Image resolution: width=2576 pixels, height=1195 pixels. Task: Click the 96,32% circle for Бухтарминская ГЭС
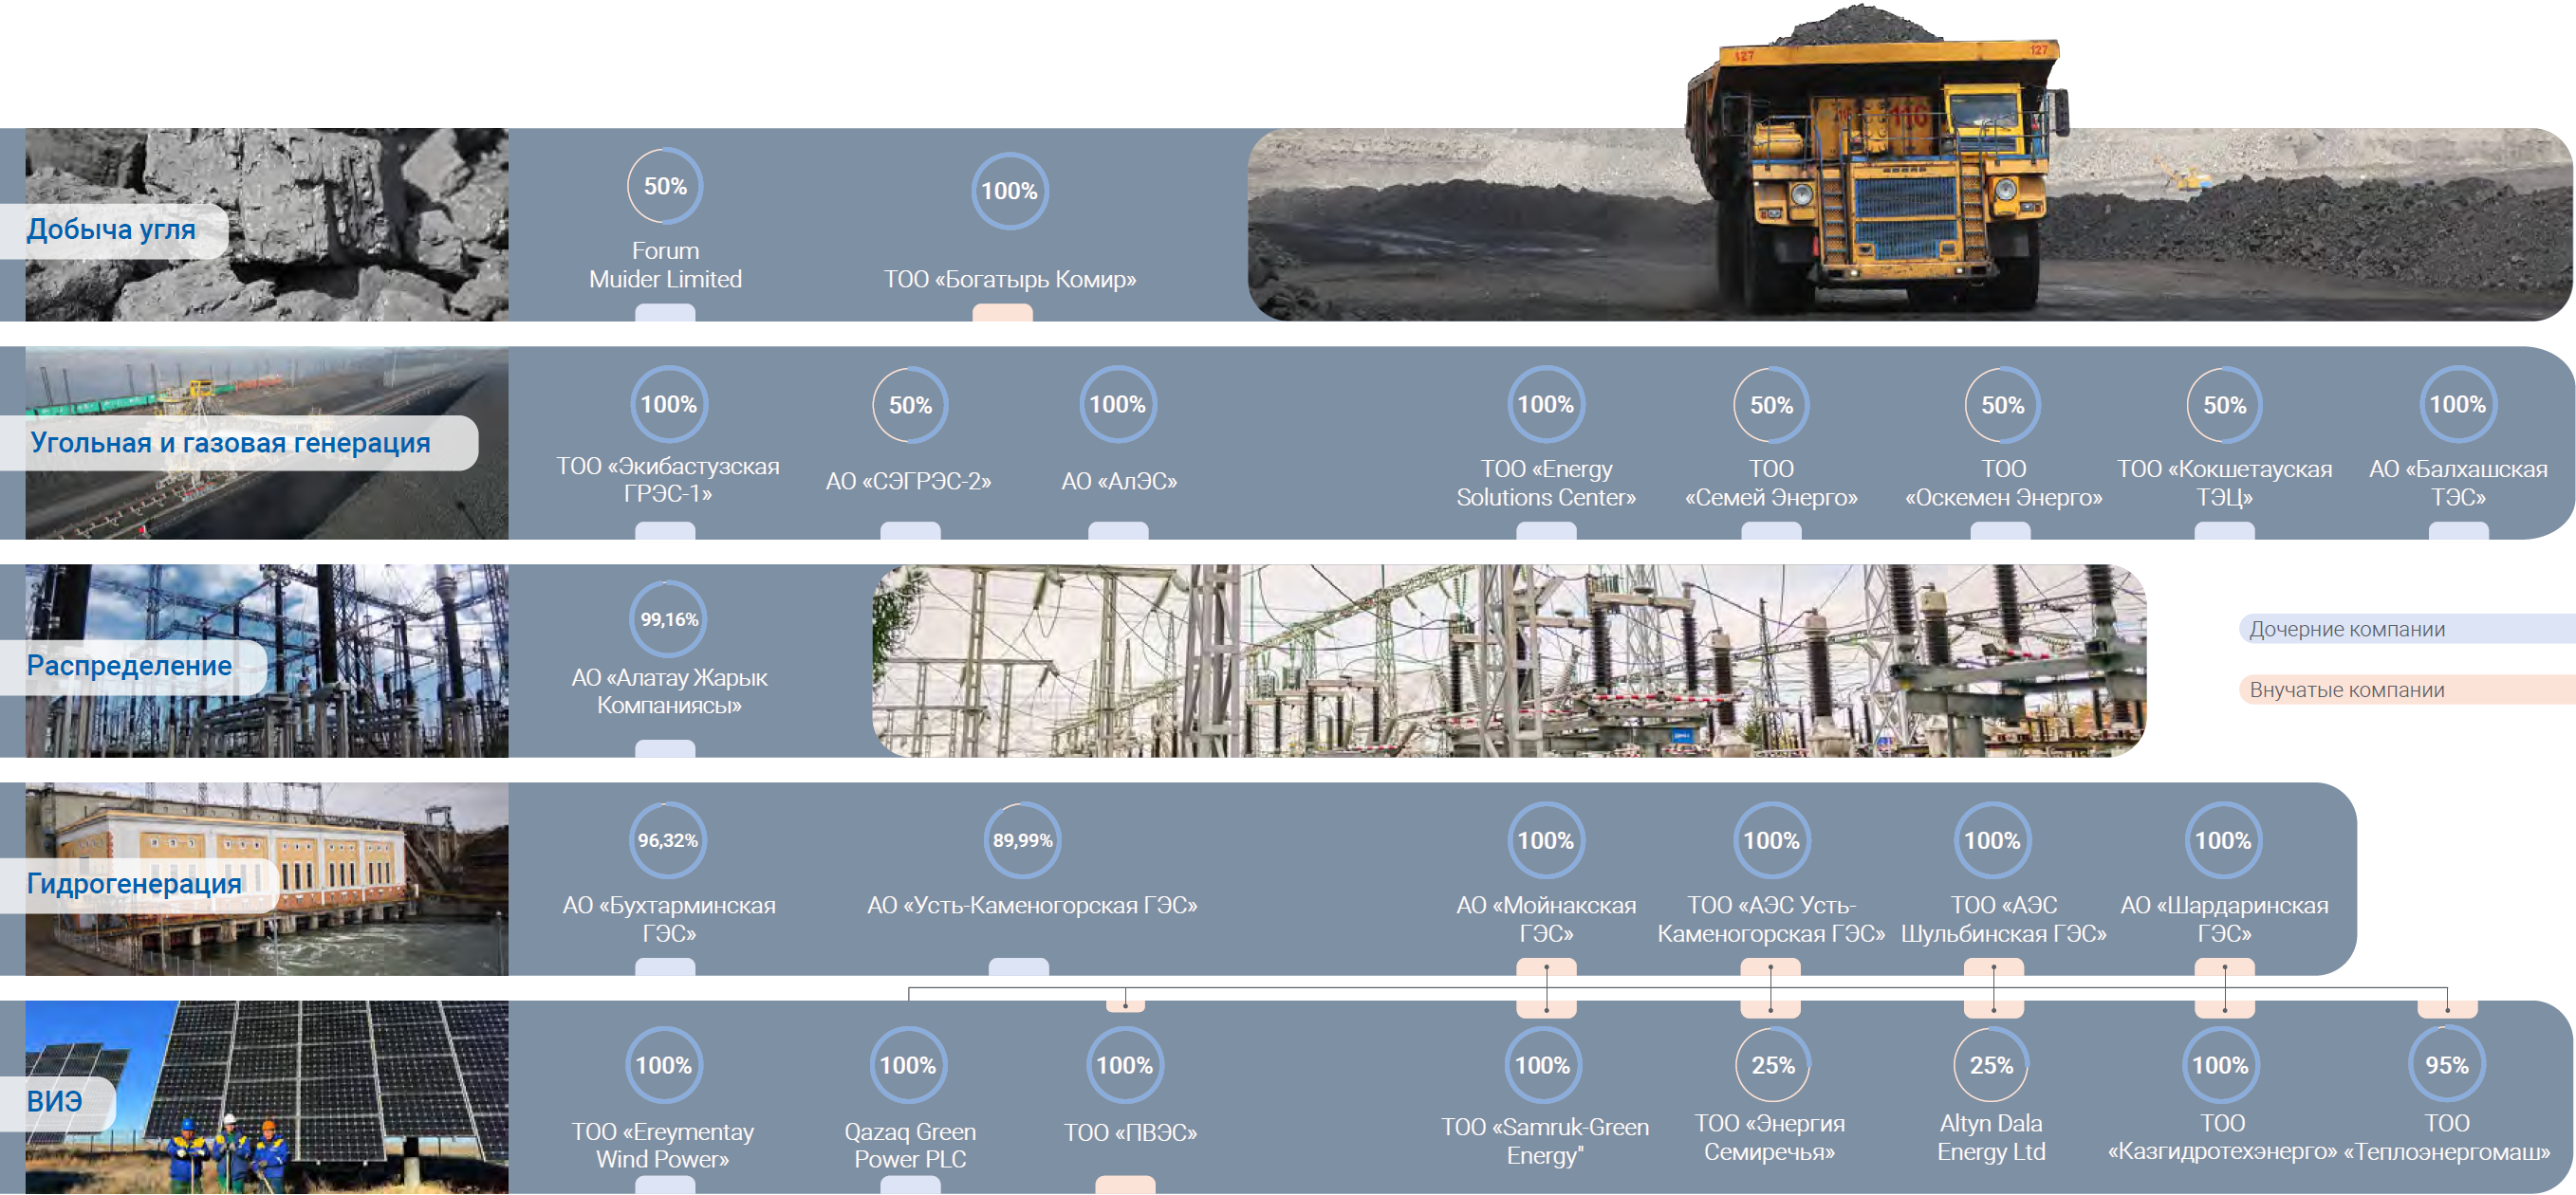point(668,840)
